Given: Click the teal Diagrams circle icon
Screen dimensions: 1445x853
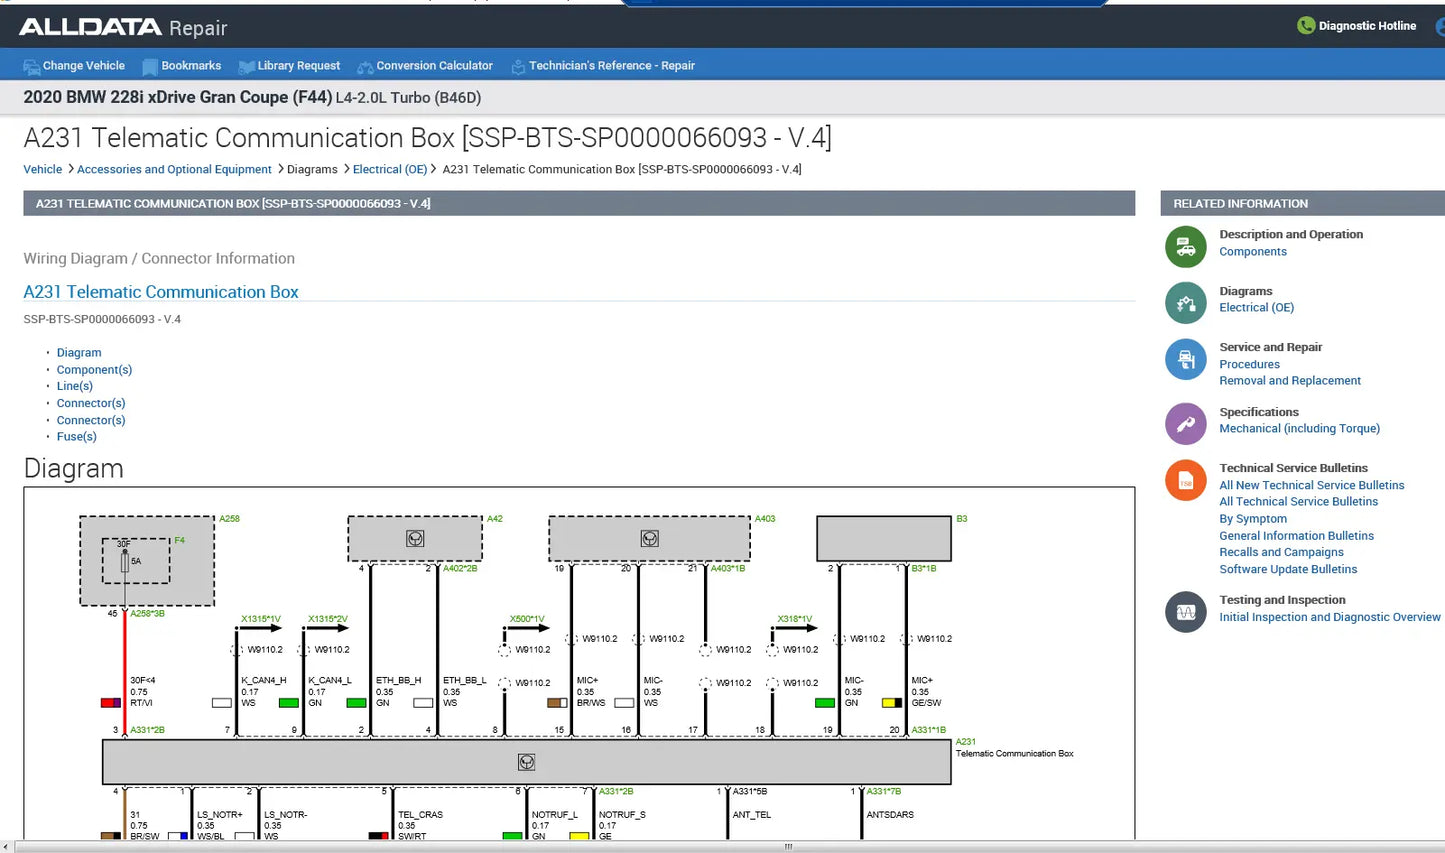Looking at the screenshot, I should point(1185,303).
